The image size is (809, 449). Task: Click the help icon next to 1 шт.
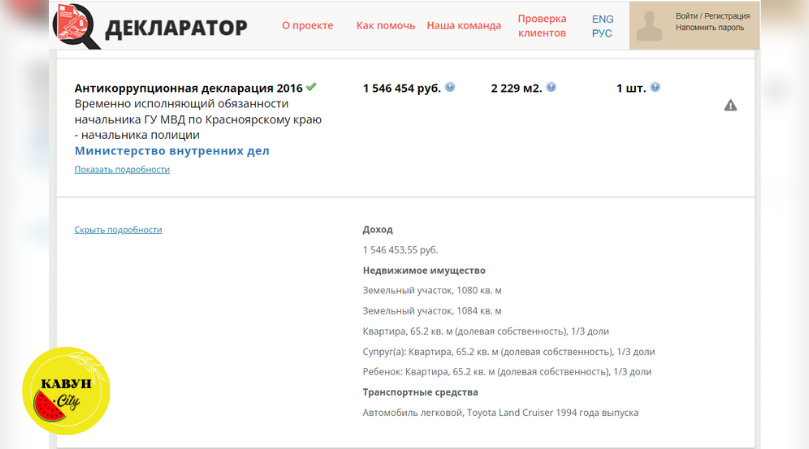point(655,87)
